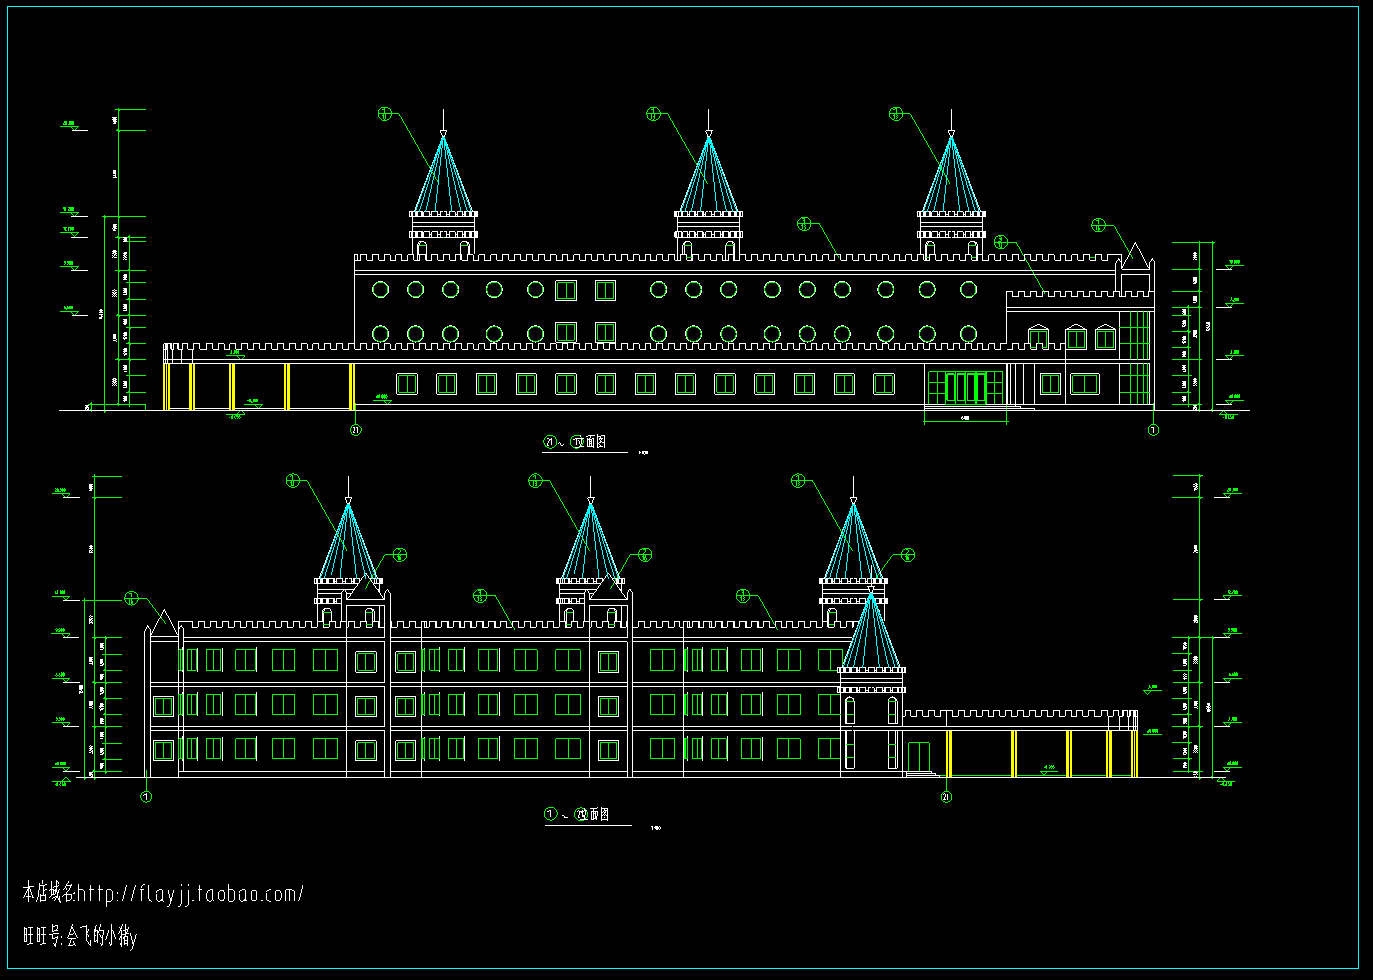Select the green entrance door in upper elevation
Image resolution: width=1373 pixels, height=980 pixels.
pos(965,387)
